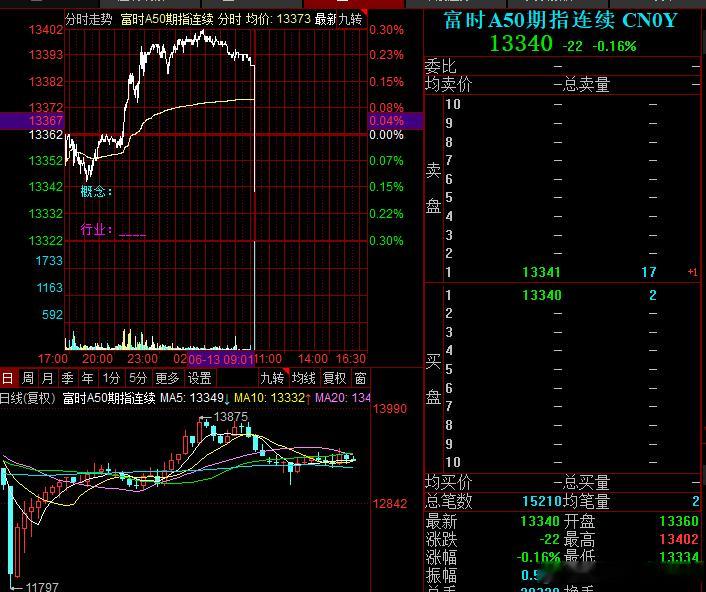Click the 富时A50期指连续 CN0Y title
This screenshot has width=706, height=592.
click(x=561, y=21)
